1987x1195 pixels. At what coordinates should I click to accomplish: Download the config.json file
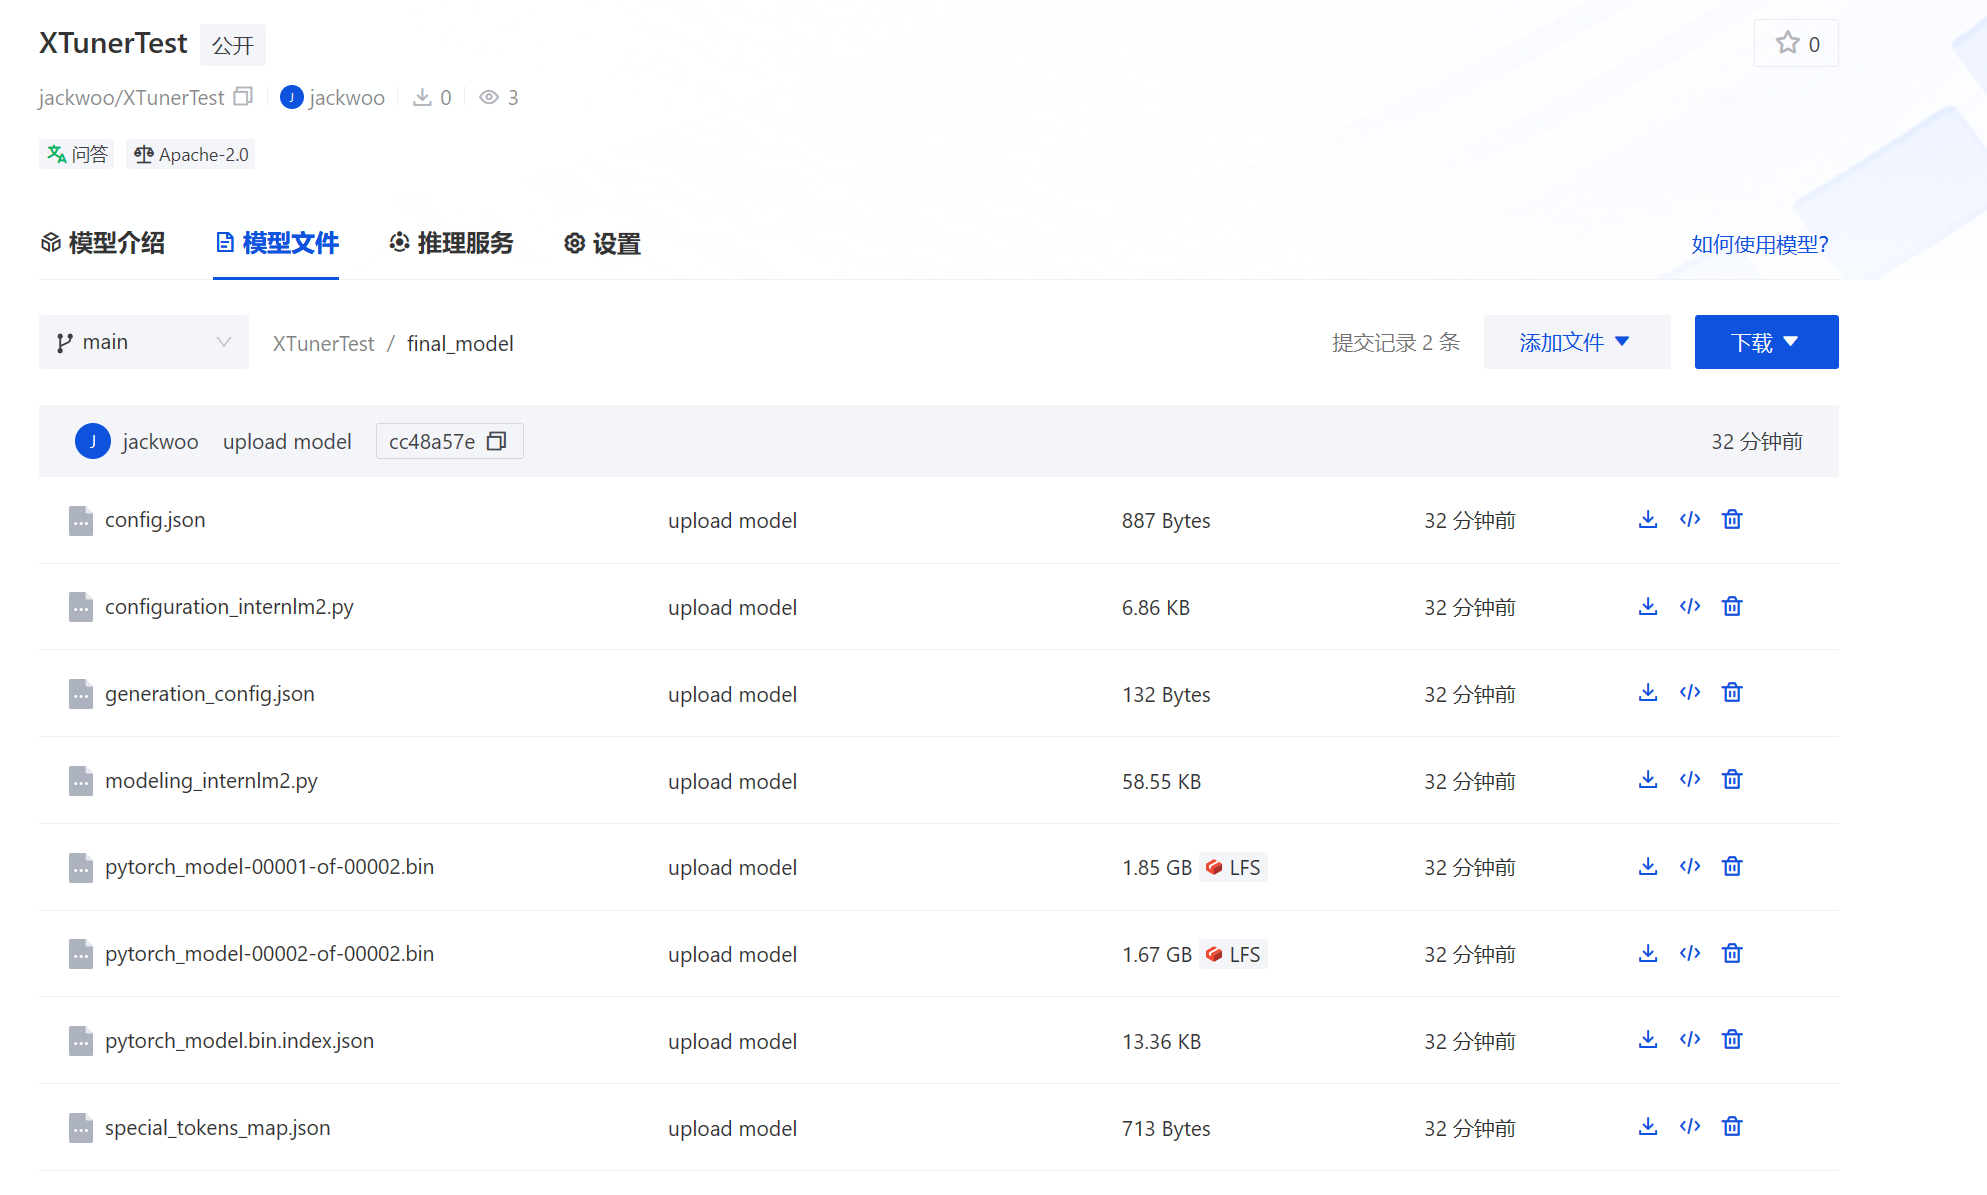point(1648,519)
